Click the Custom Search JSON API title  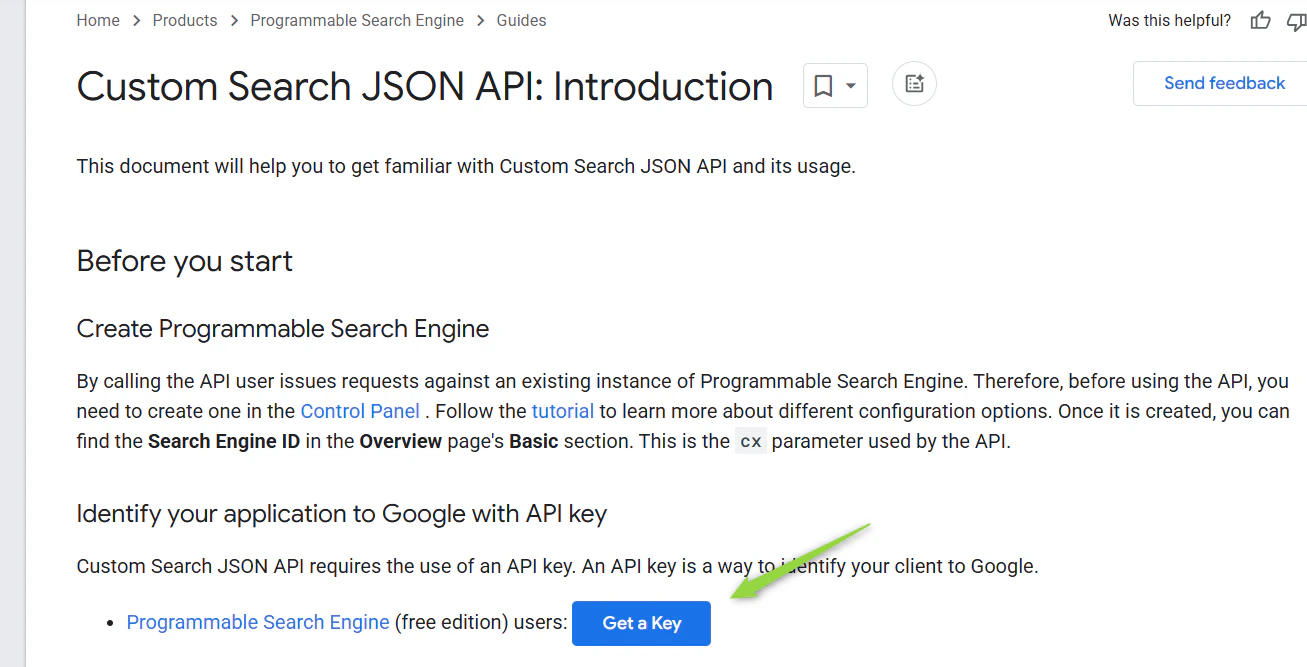click(x=424, y=87)
